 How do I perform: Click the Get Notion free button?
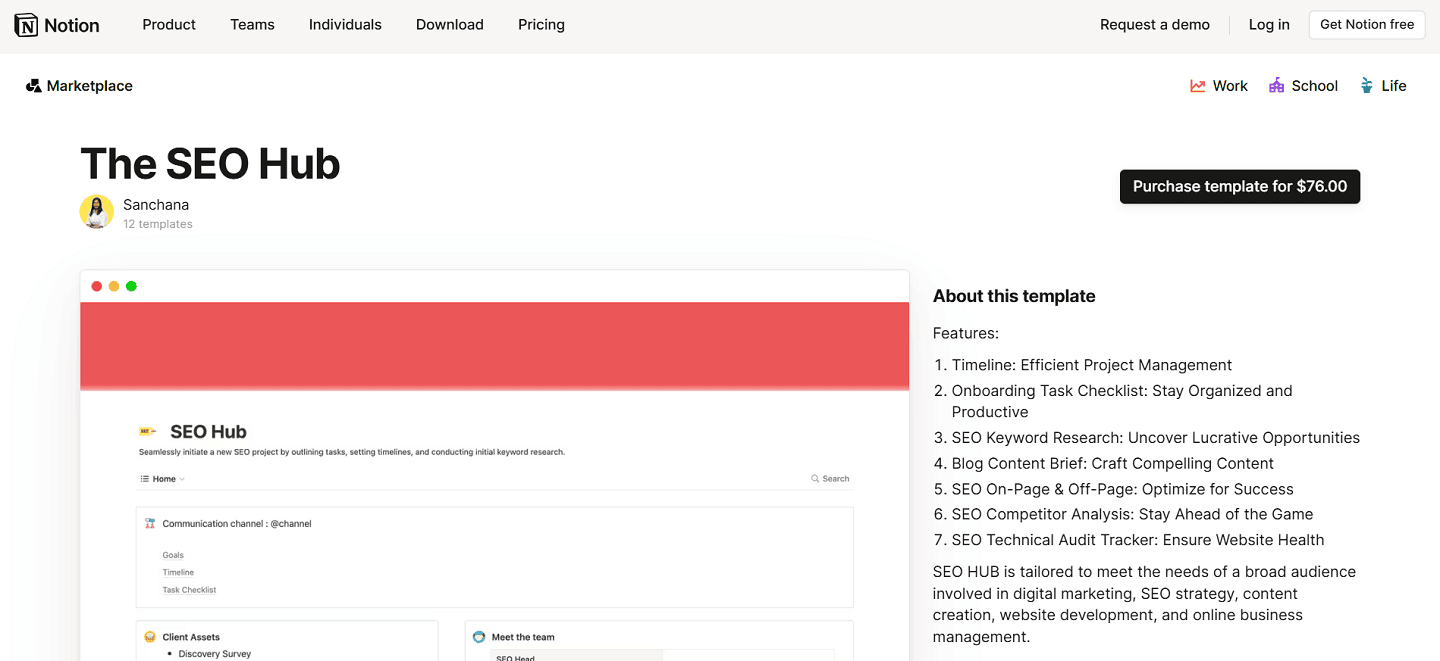(x=1366, y=24)
